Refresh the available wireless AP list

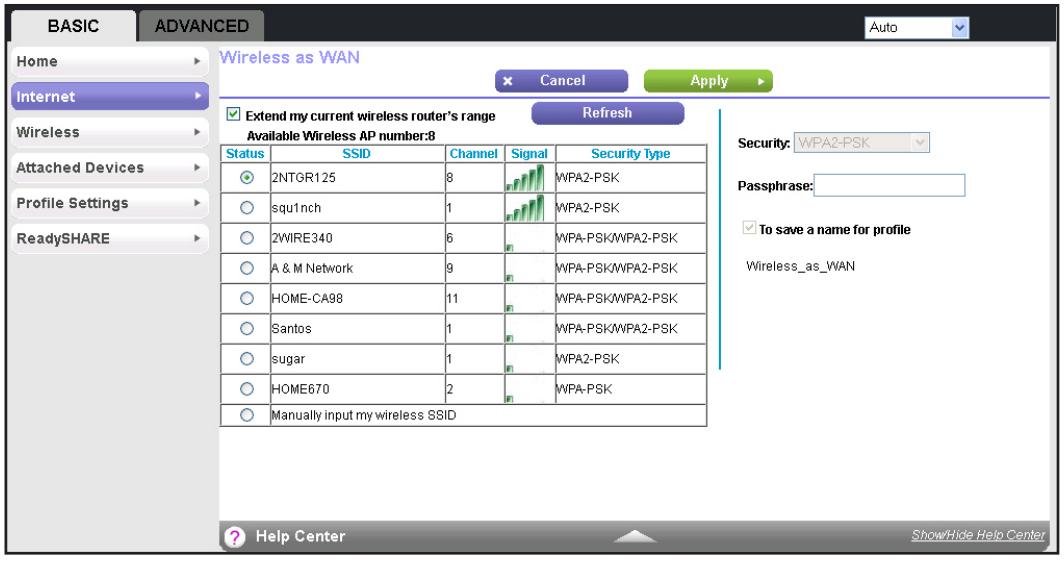coord(607,113)
